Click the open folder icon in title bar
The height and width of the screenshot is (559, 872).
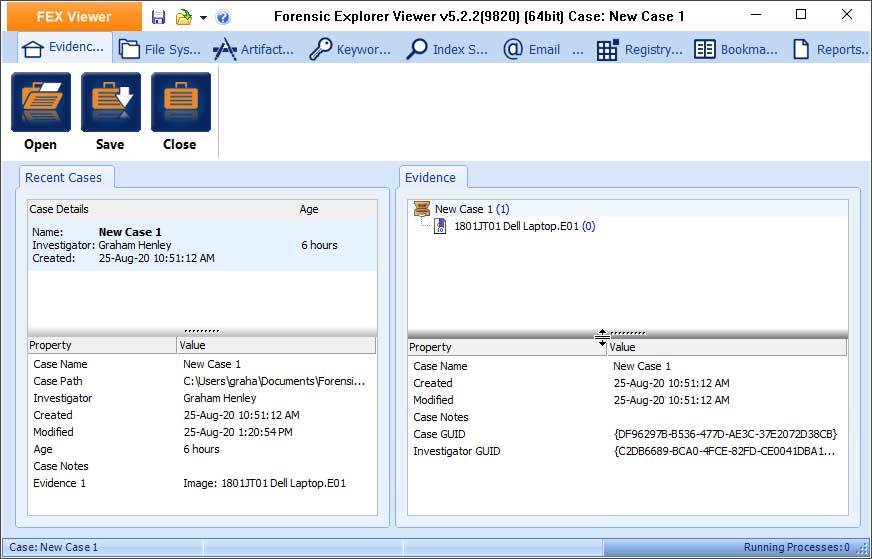tap(183, 17)
